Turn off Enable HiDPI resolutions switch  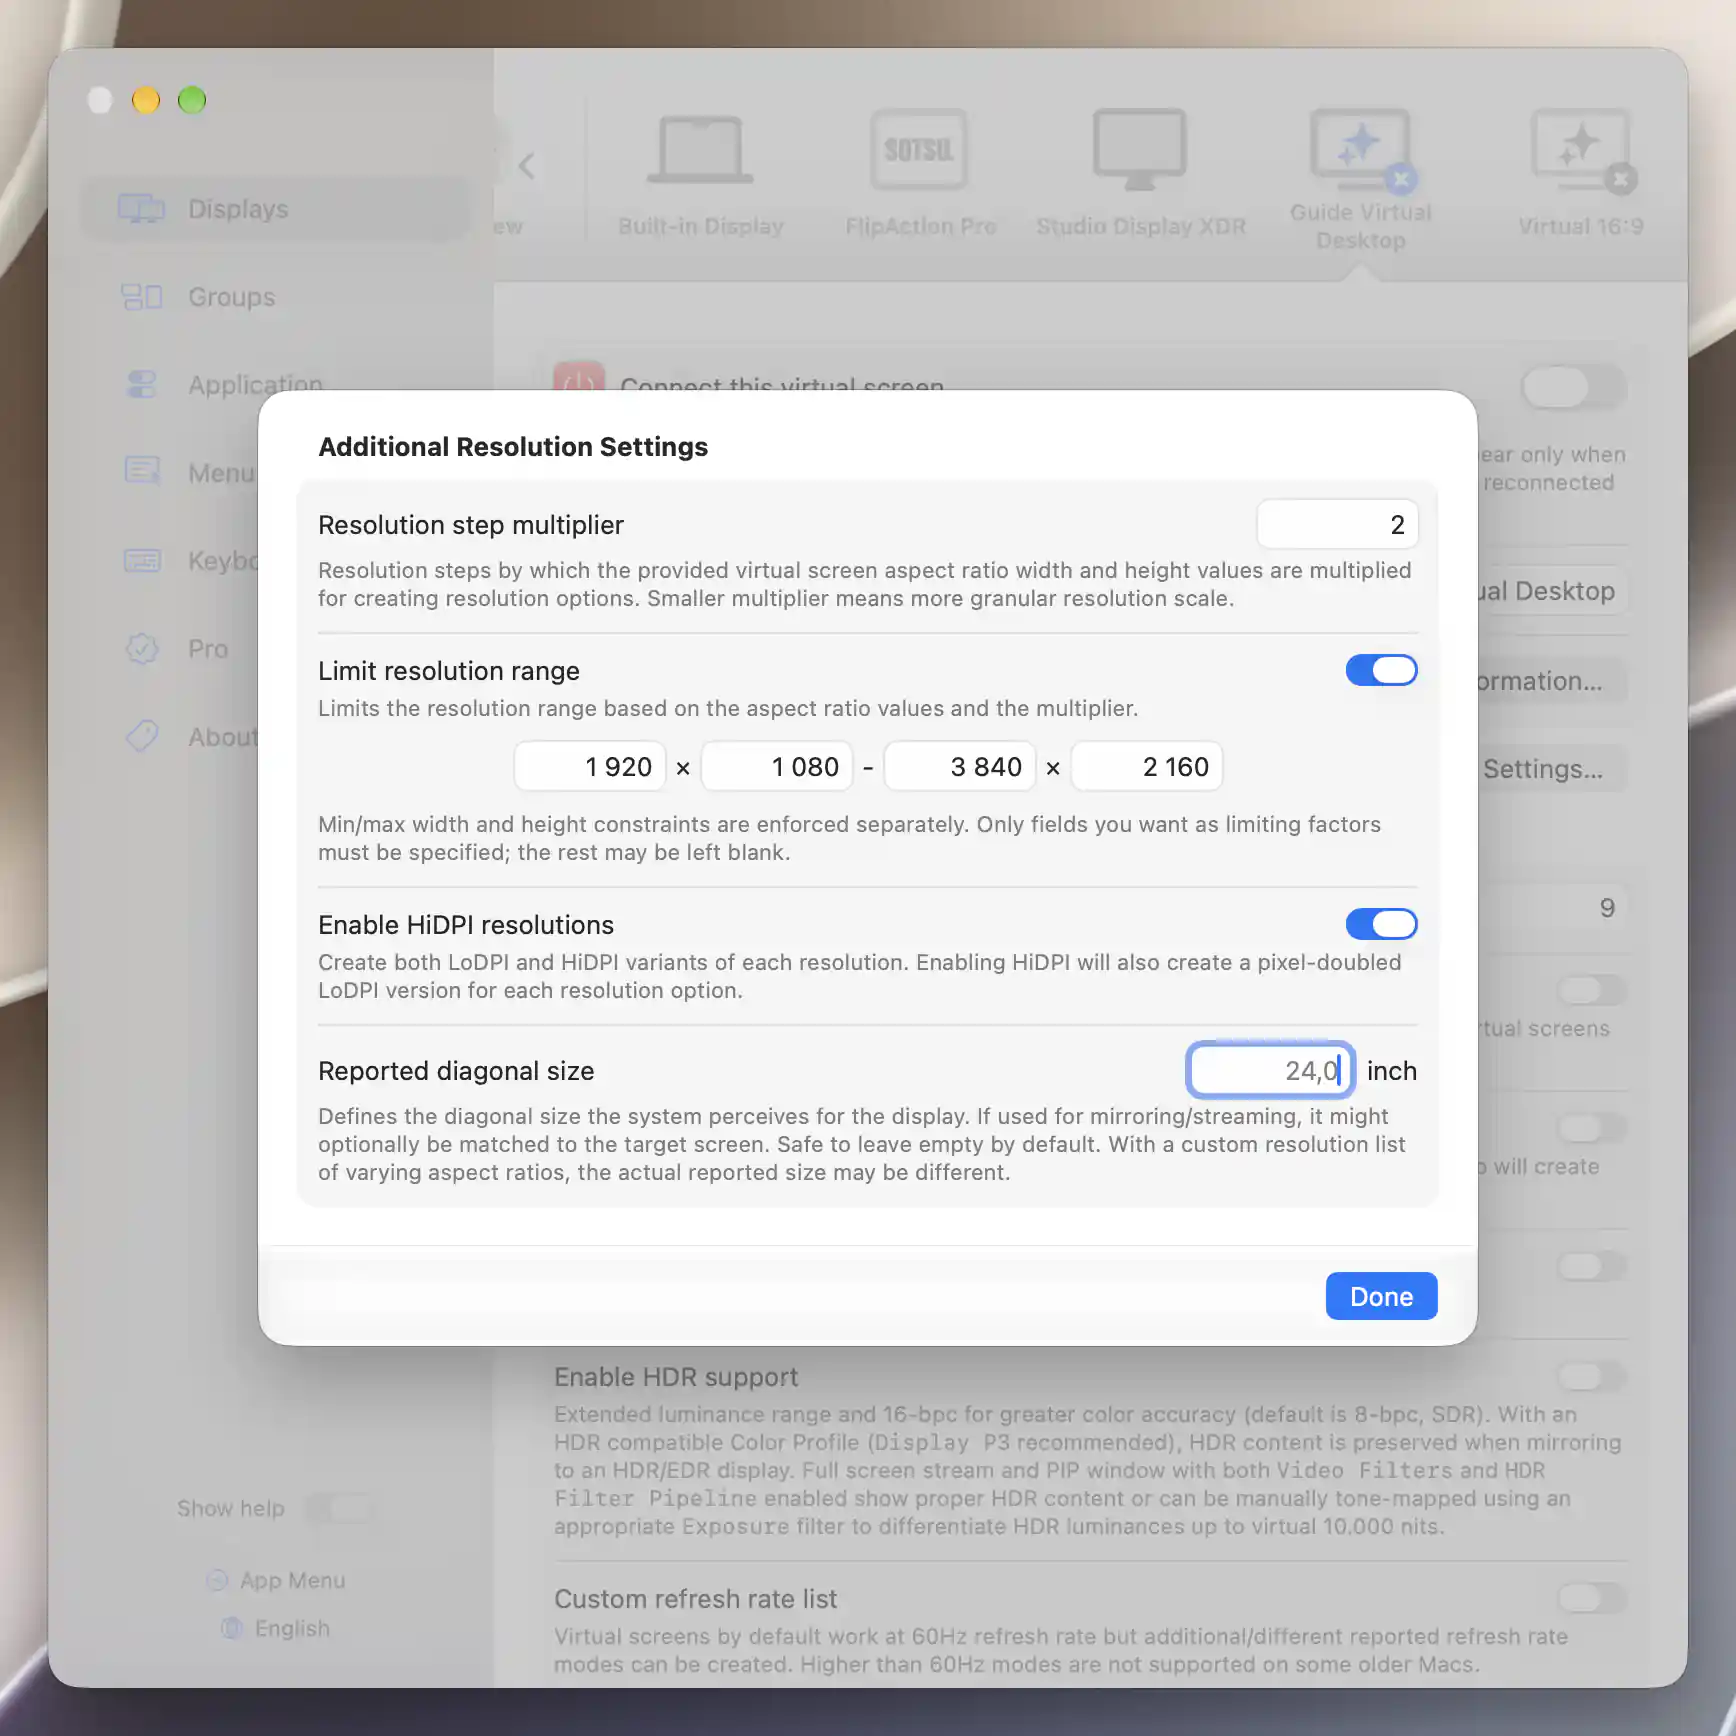tap(1381, 924)
